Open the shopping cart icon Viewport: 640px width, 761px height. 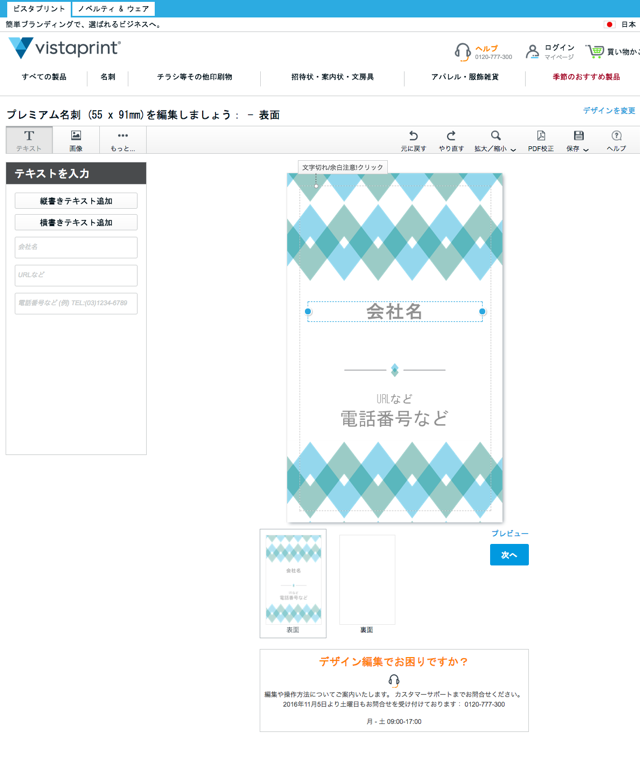click(x=595, y=51)
